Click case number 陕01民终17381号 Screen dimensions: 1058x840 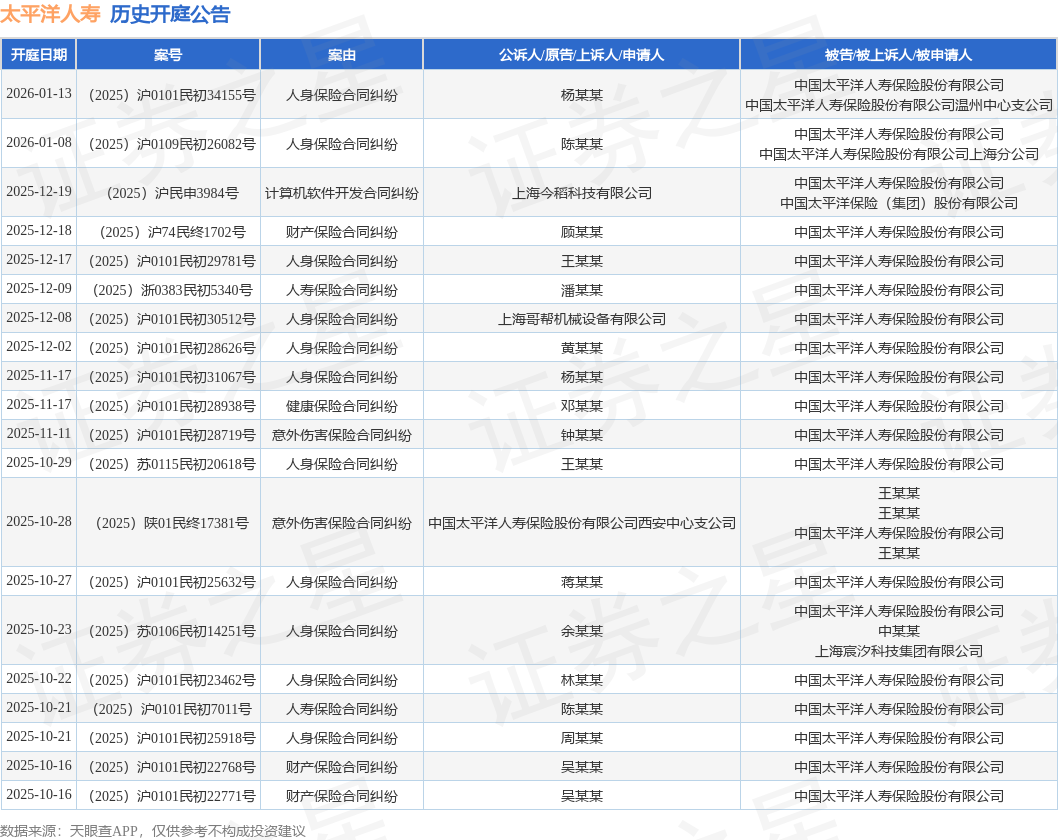[196, 523]
